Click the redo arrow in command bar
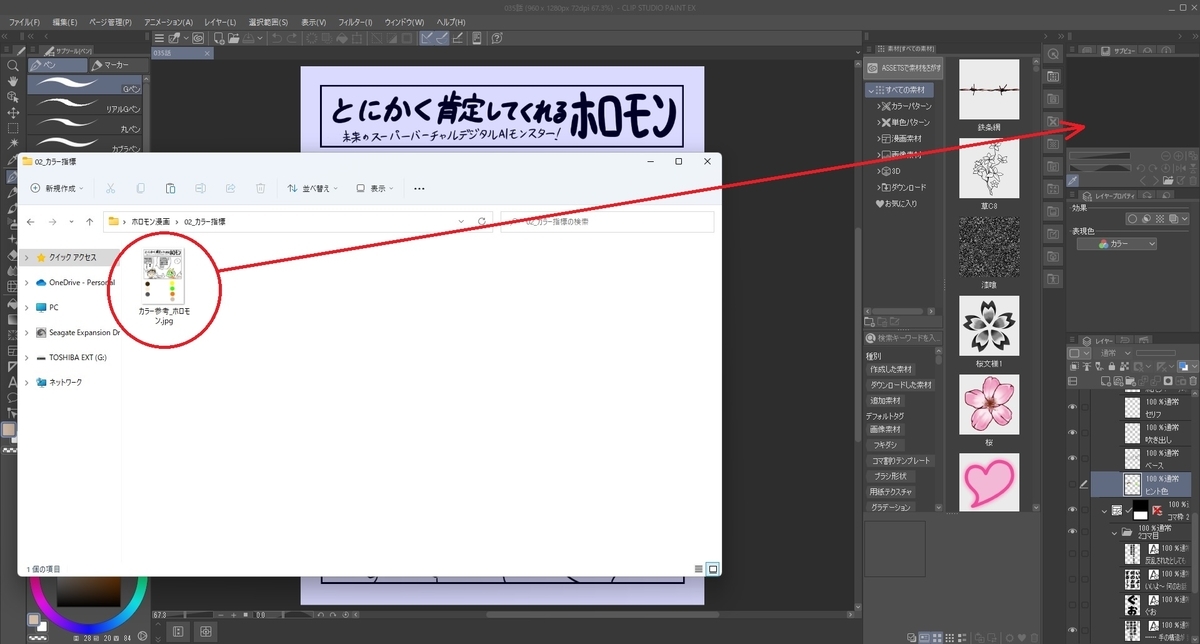Viewport: 1200px width, 644px height. pos(290,38)
